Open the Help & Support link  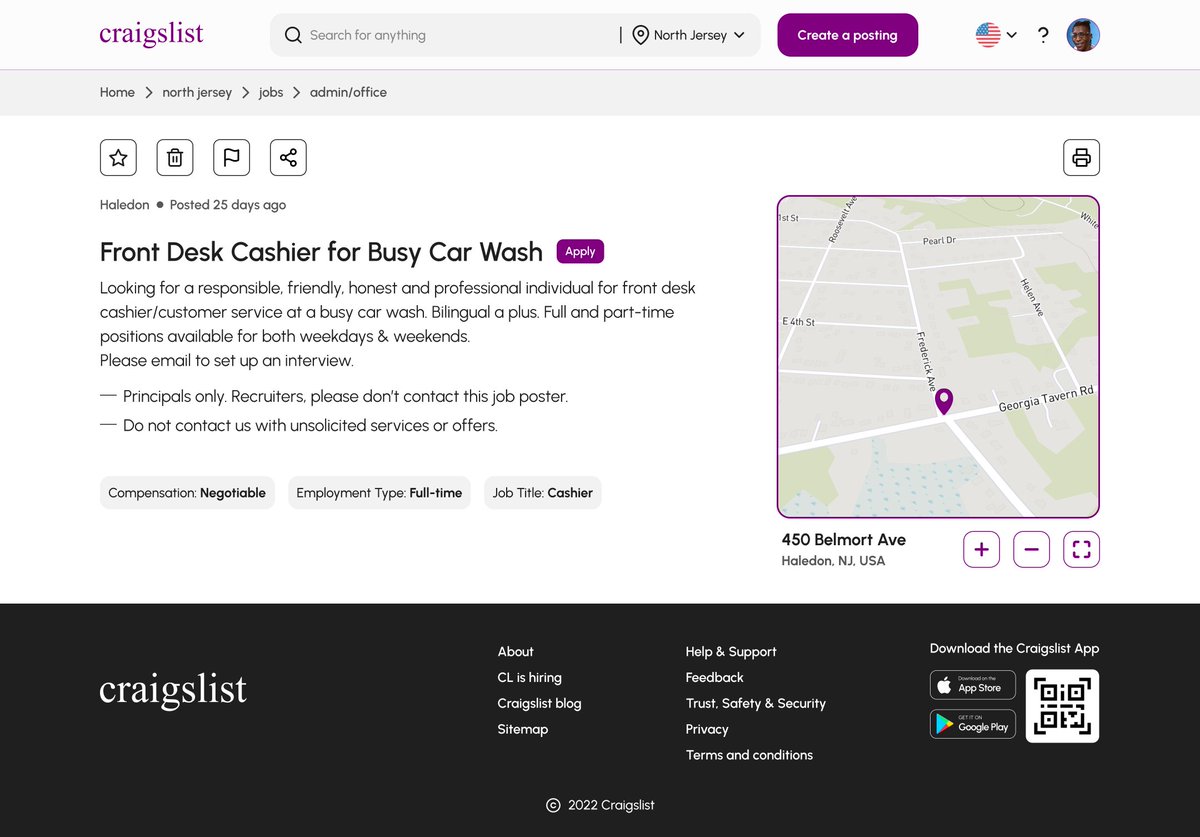pyautogui.click(x=731, y=651)
